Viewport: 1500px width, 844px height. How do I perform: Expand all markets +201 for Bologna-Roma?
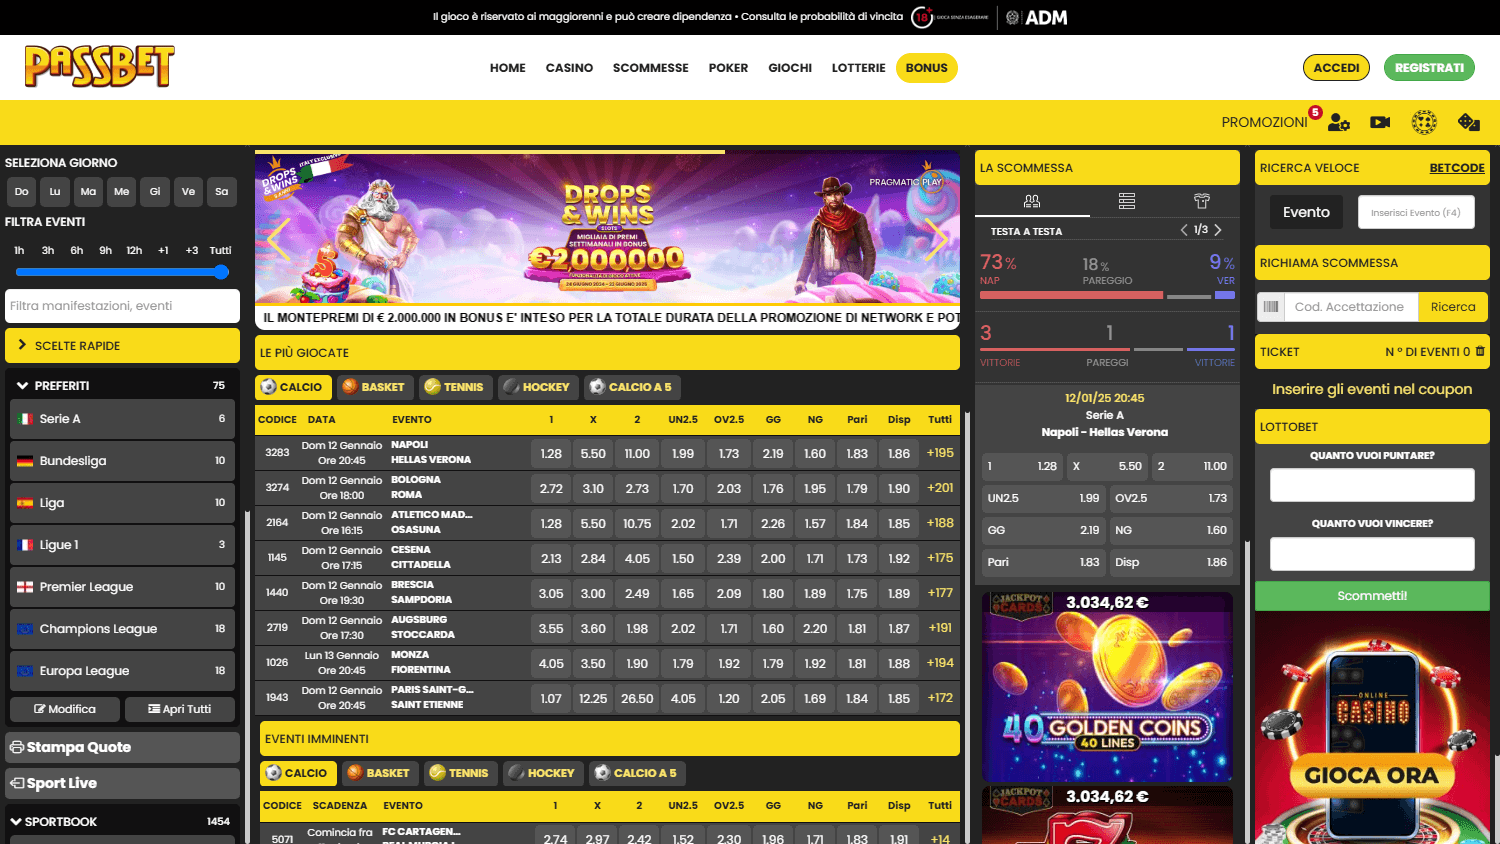(x=940, y=488)
